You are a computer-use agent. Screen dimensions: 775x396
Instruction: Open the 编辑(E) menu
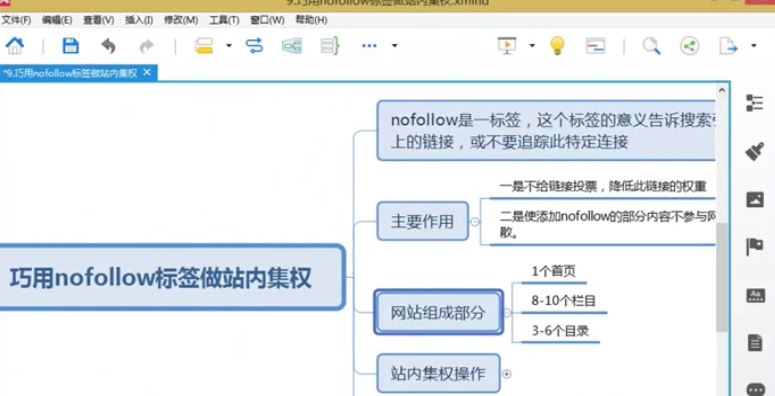(57, 20)
